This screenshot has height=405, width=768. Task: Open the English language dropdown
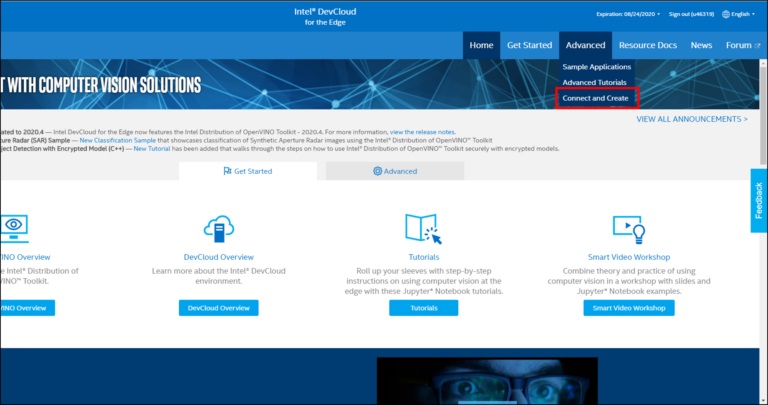(739, 14)
